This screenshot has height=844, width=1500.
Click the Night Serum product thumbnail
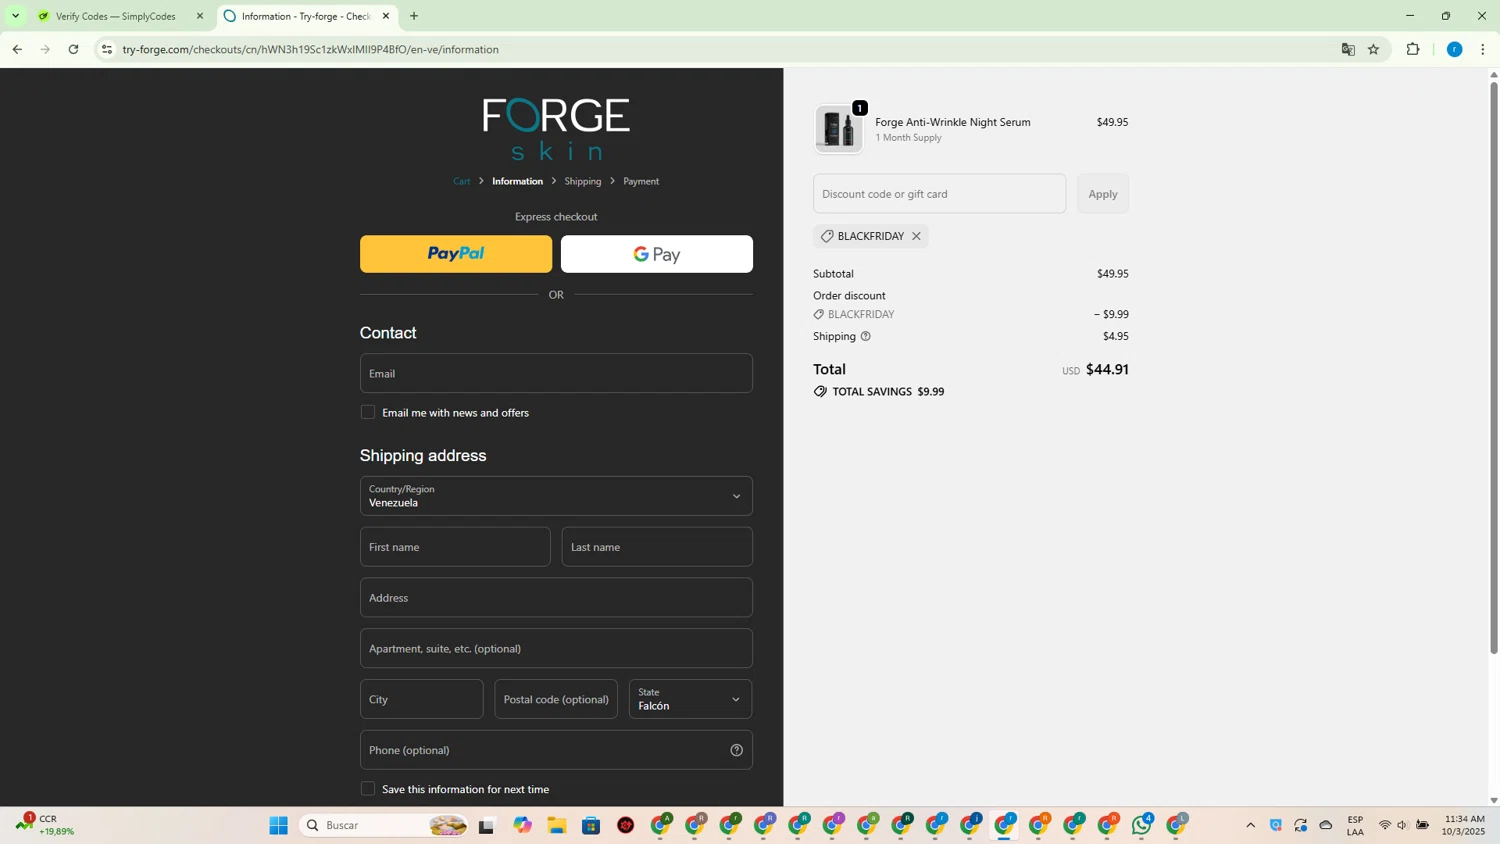coord(839,130)
